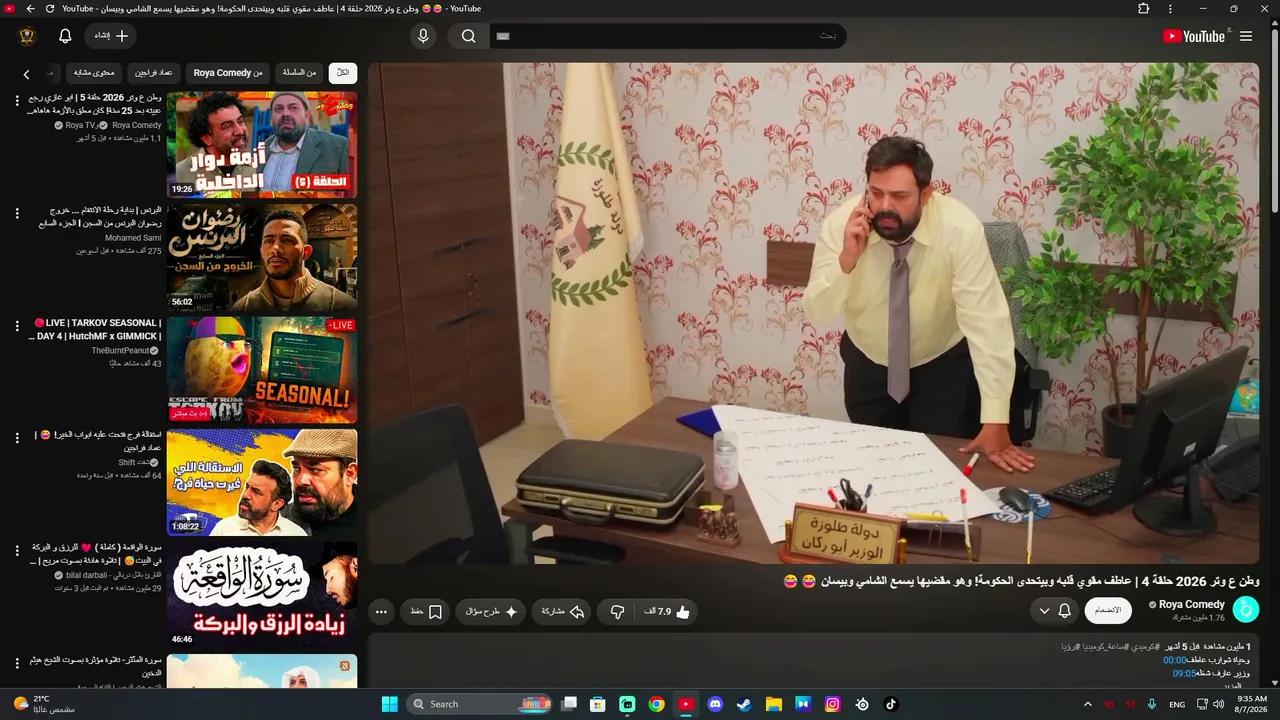1280x720 pixels.
Task: Open the Roya Comedy channel avatar
Action: point(1246,610)
